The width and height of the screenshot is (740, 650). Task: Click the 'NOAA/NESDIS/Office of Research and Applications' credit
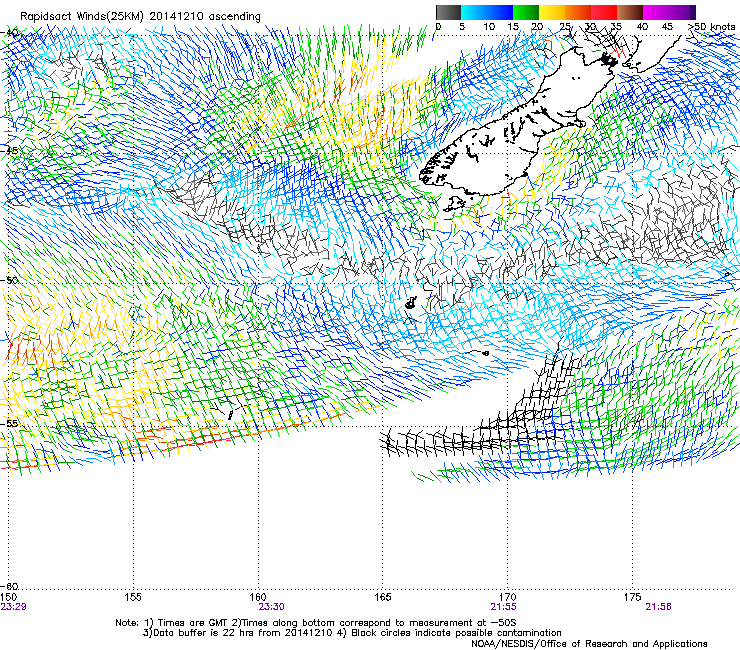[x=589, y=644]
